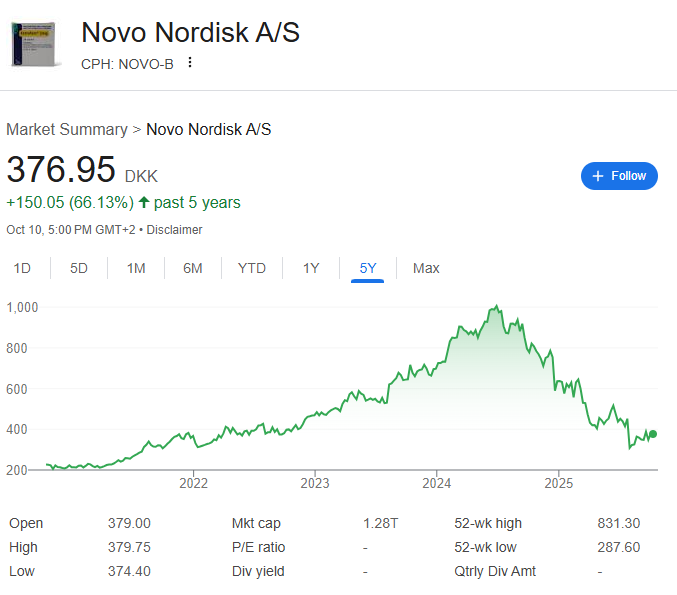Select the 1D time range tab
The width and height of the screenshot is (677, 595).
point(22,268)
